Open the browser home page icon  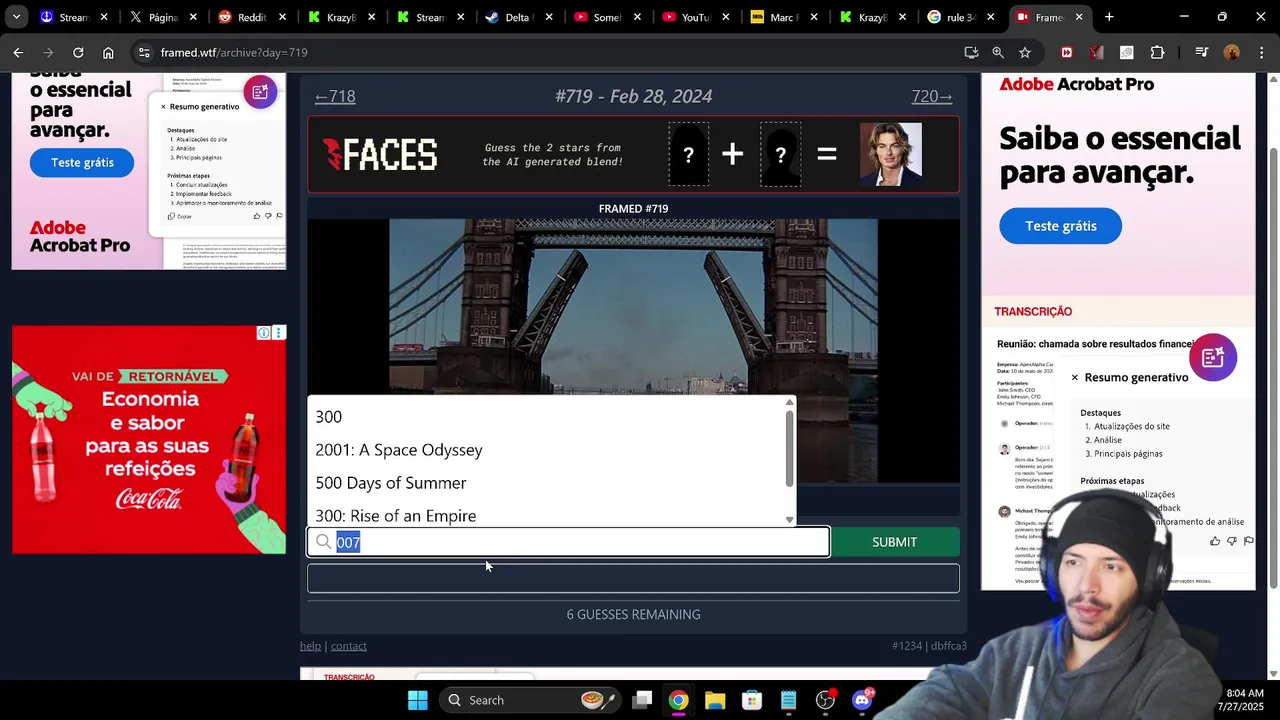[x=108, y=52]
